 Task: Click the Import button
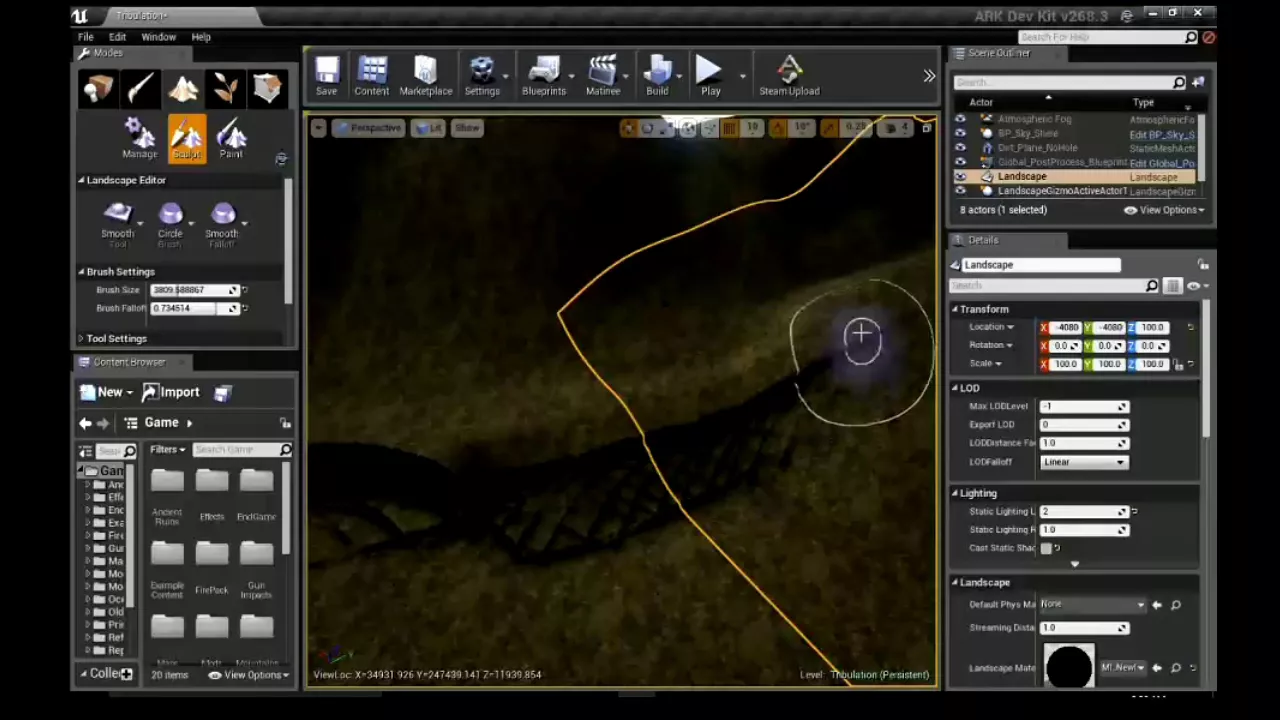click(172, 392)
